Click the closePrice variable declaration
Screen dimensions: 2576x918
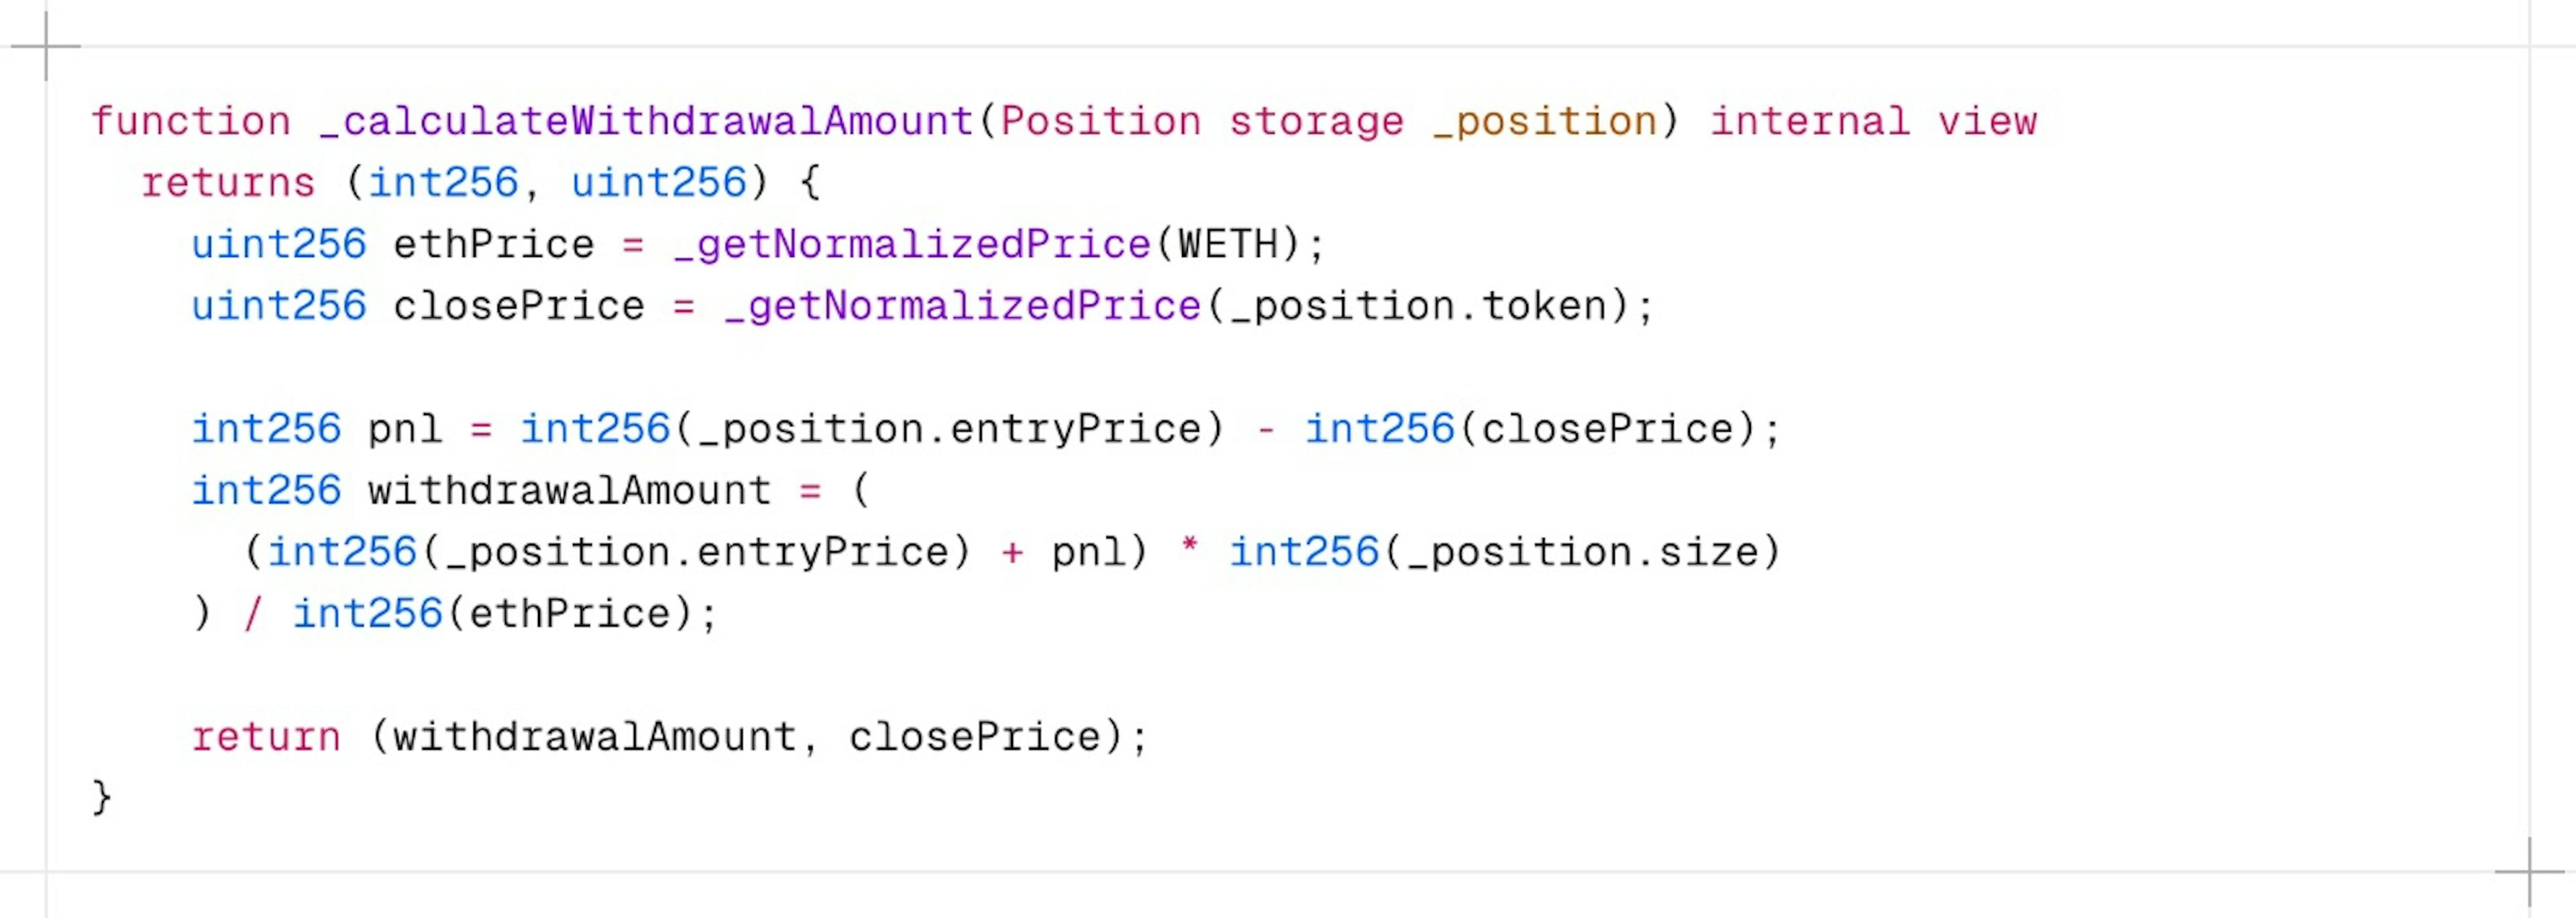[519, 306]
